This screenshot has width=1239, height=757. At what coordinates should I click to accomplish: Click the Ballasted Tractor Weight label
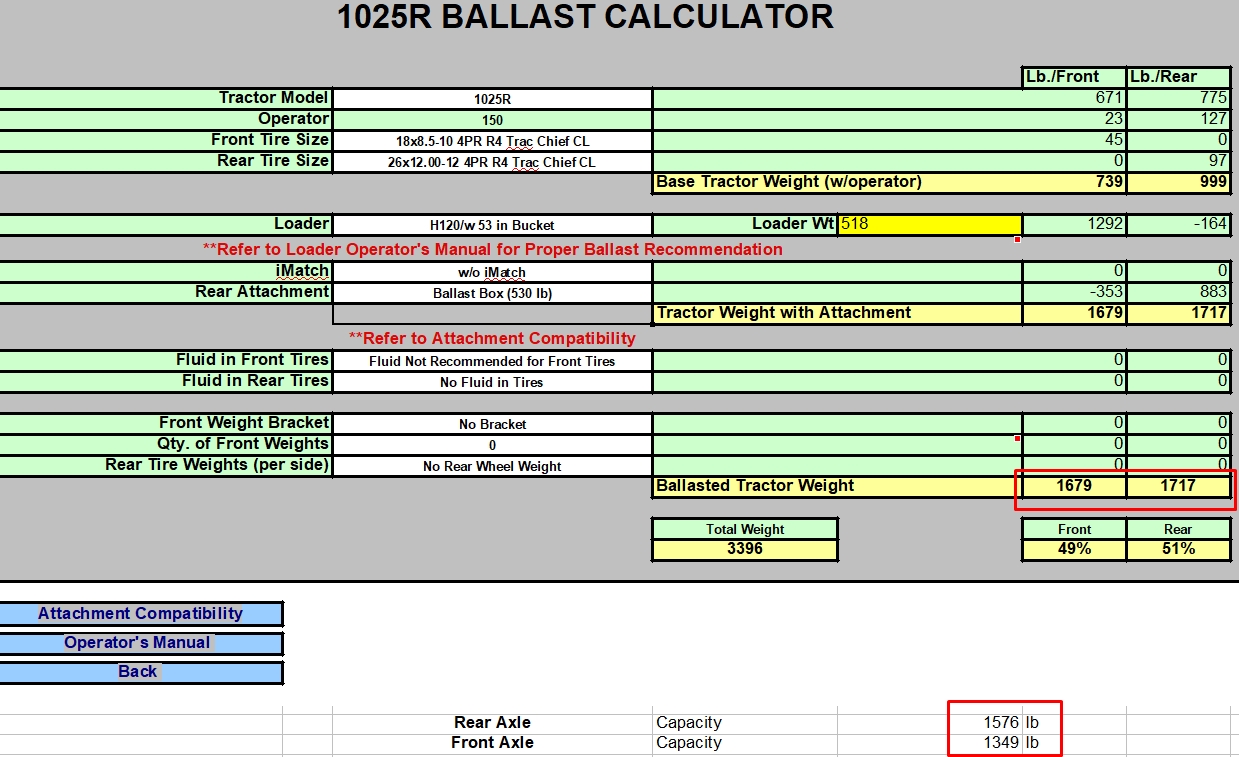[755, 486]
